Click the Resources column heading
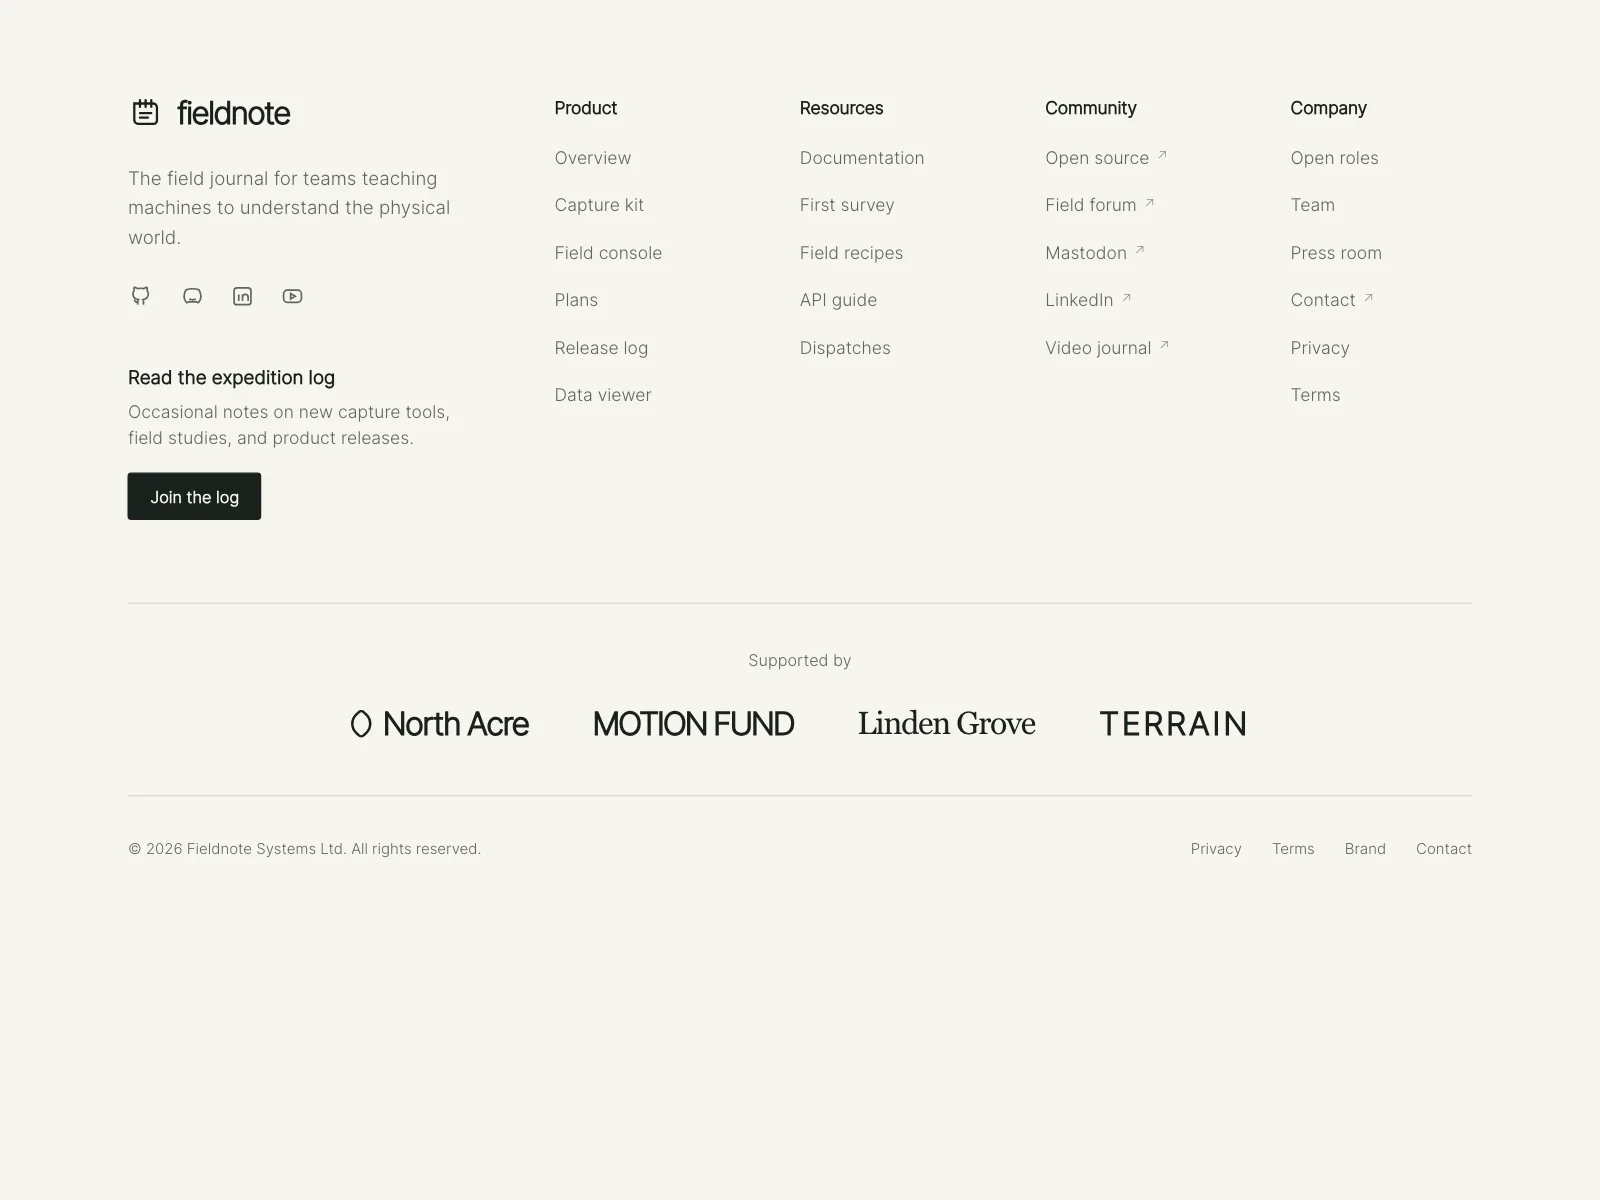 (x=841, y=108)
